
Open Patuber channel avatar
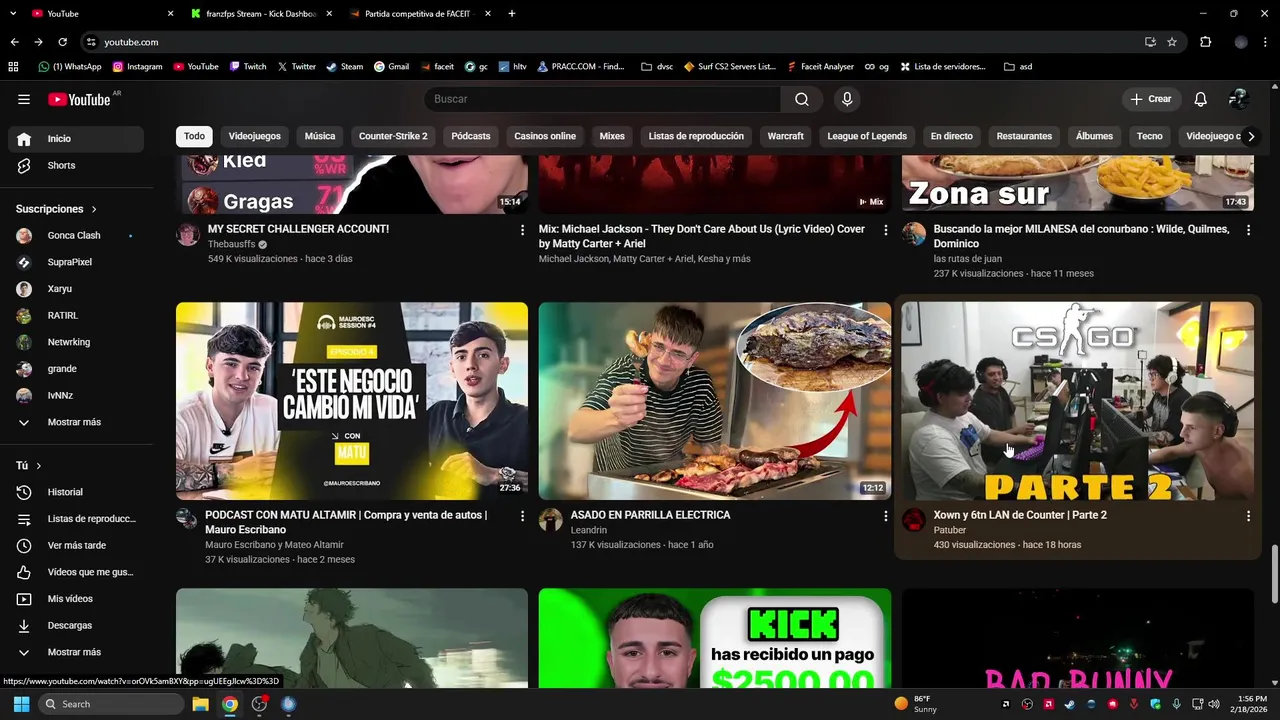click(x=914, y=520)
